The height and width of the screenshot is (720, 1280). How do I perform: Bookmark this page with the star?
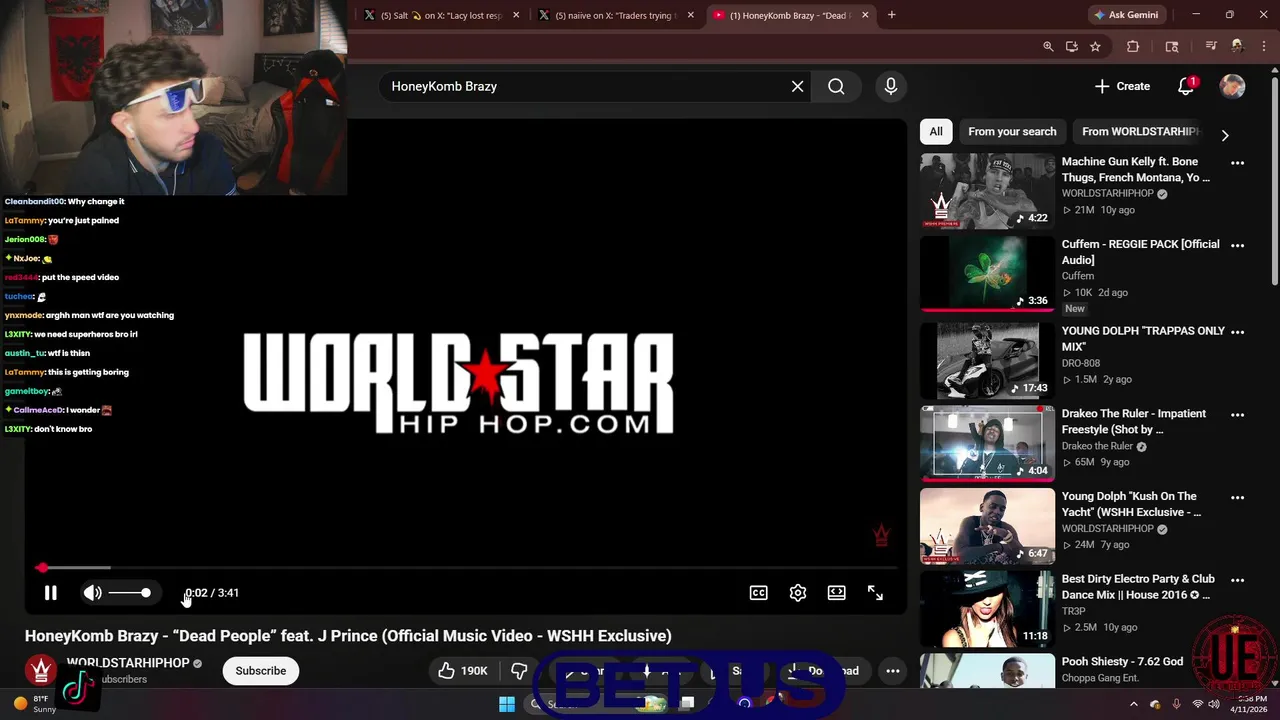pyautogui.click(x=1096, y=46)
